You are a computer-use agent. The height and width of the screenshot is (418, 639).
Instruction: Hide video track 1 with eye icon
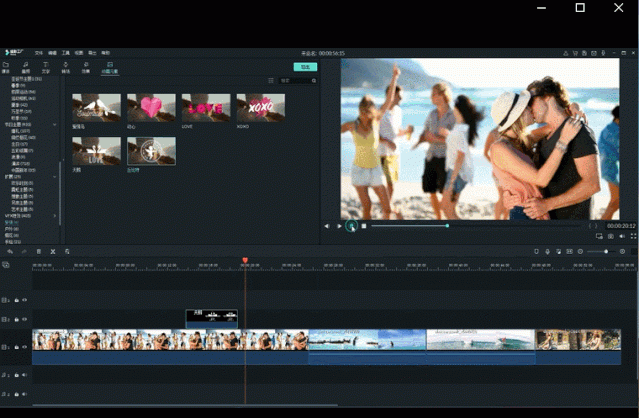[x=24, y=347]
